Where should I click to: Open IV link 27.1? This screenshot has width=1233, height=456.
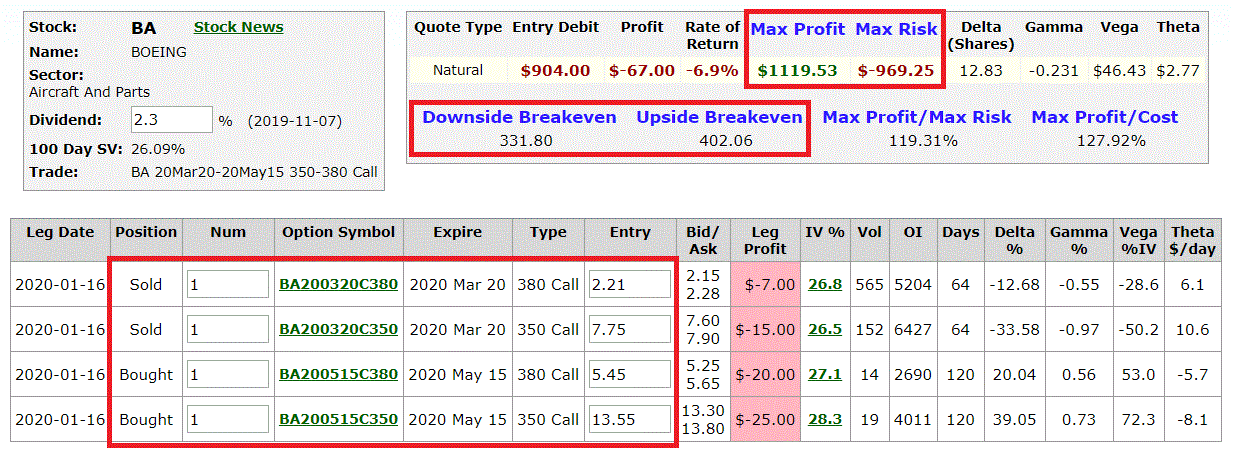click(x=825, y=374)
